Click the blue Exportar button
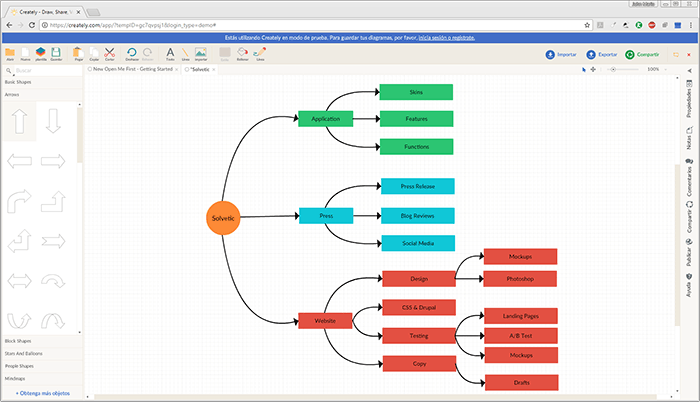Viewport: 700px width, 402px height. 602,54
